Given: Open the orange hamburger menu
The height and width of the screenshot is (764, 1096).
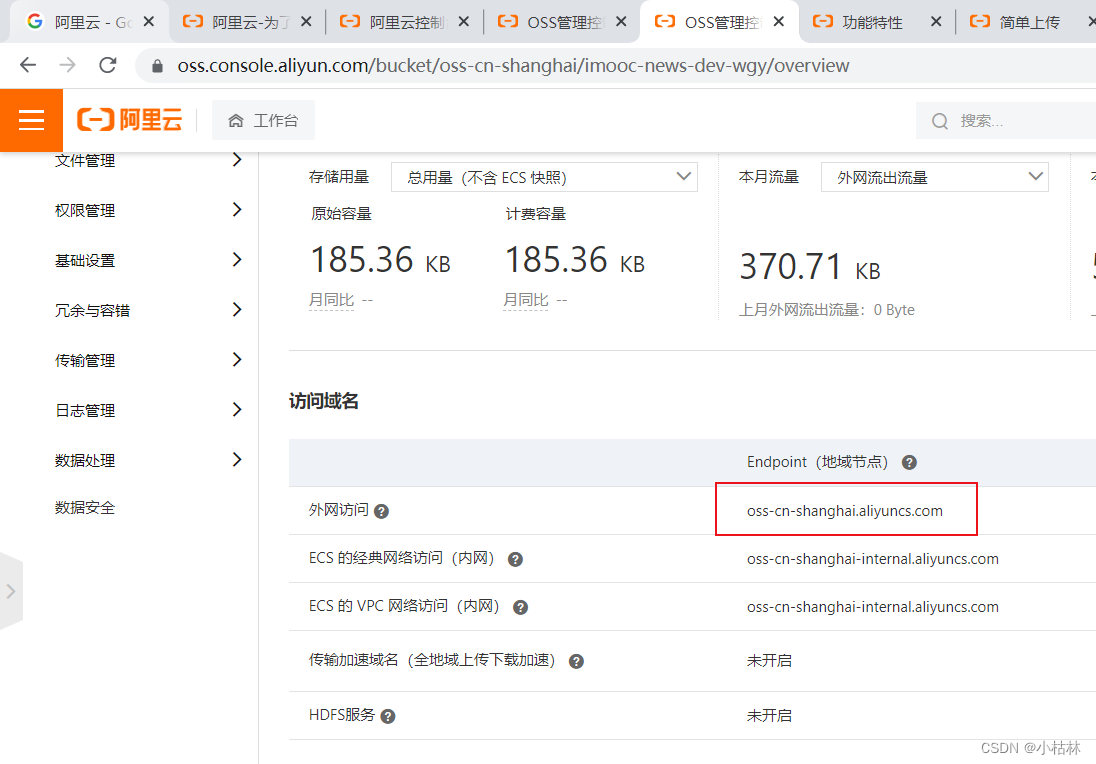Looking at the screenshot, I should [x=31, y=120].
